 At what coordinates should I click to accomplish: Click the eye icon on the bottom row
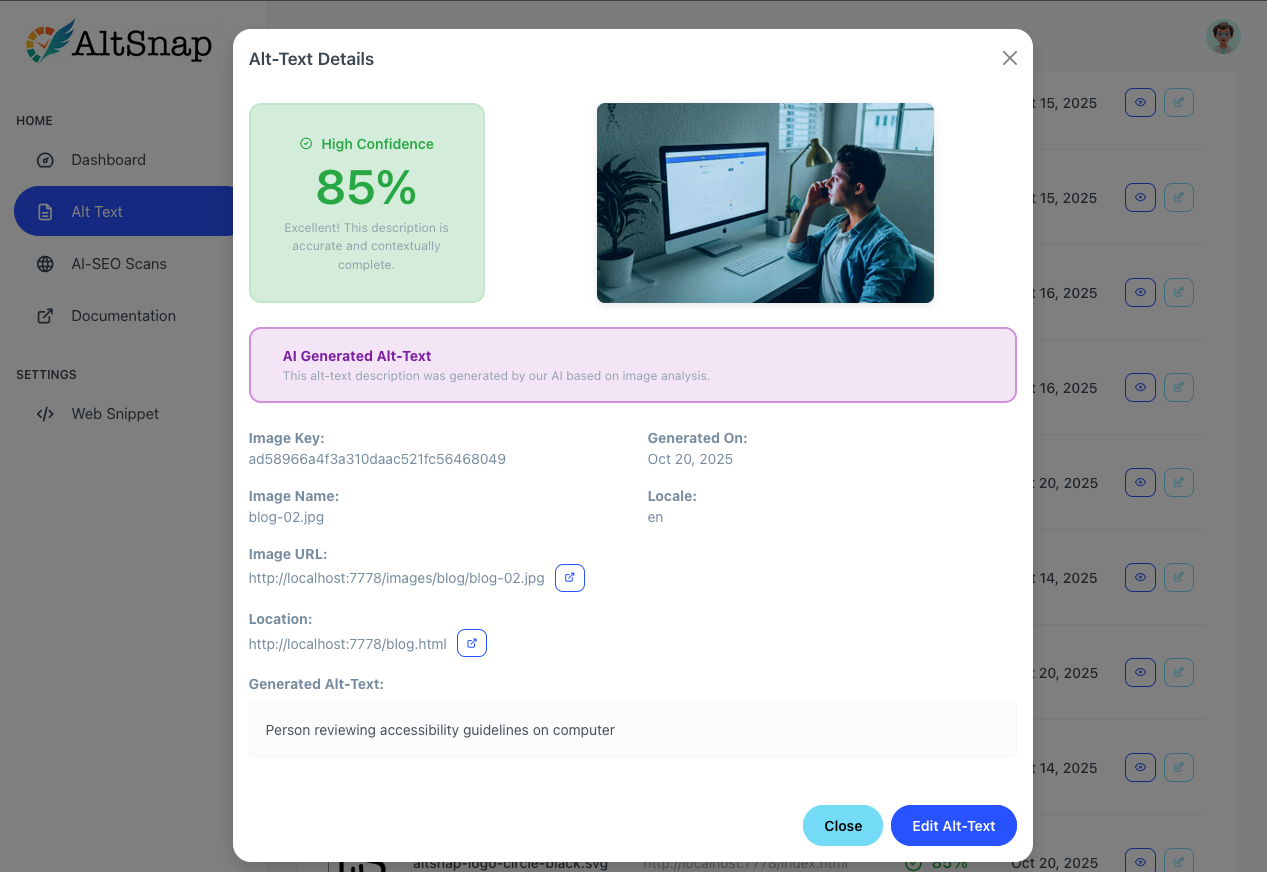point(1140,859)
